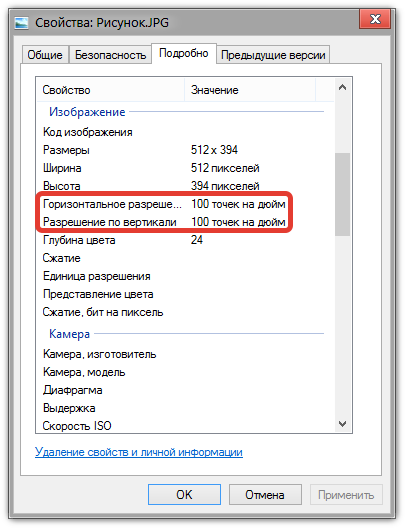Close the Рисунок.JPG properties window
Image resolution: width=405 pixels, height=528 pixels.
tap(375, 19)
